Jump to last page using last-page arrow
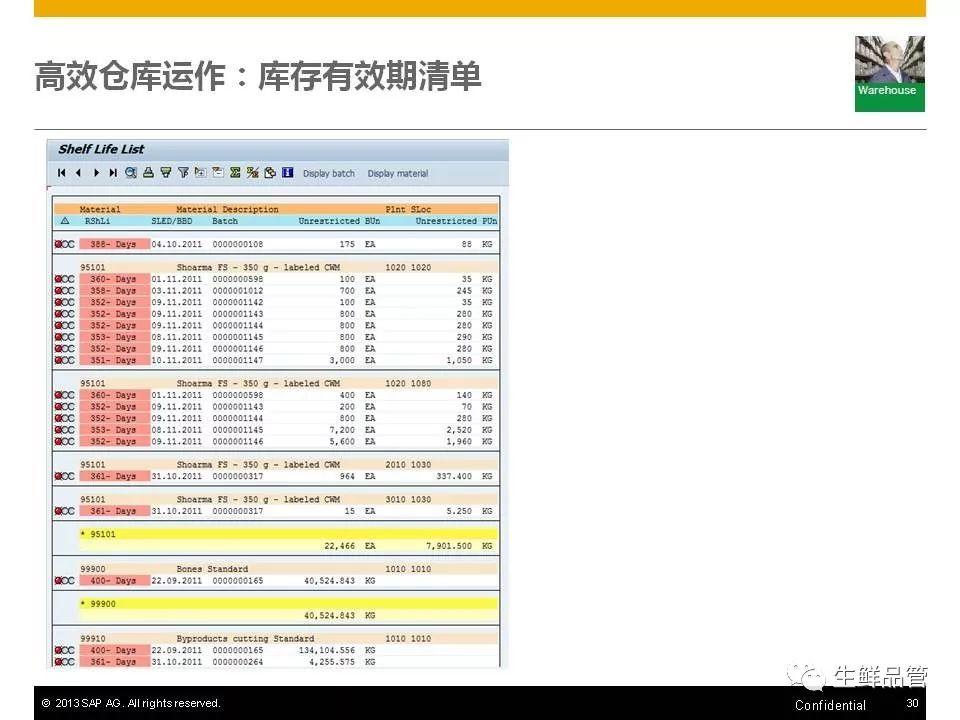This screenshot has height=720, width=960. click(113, 173)
